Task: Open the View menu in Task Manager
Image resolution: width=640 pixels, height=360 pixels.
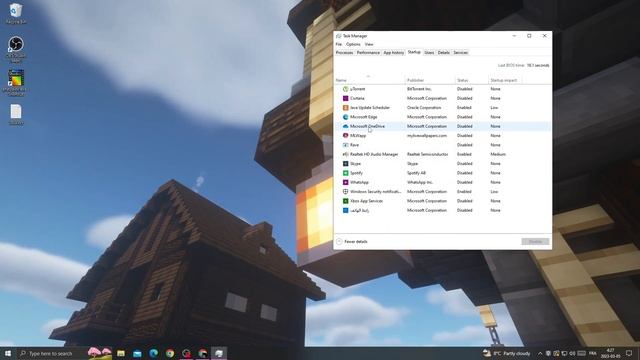Action: pyautogui.click(x=369, y=44)
